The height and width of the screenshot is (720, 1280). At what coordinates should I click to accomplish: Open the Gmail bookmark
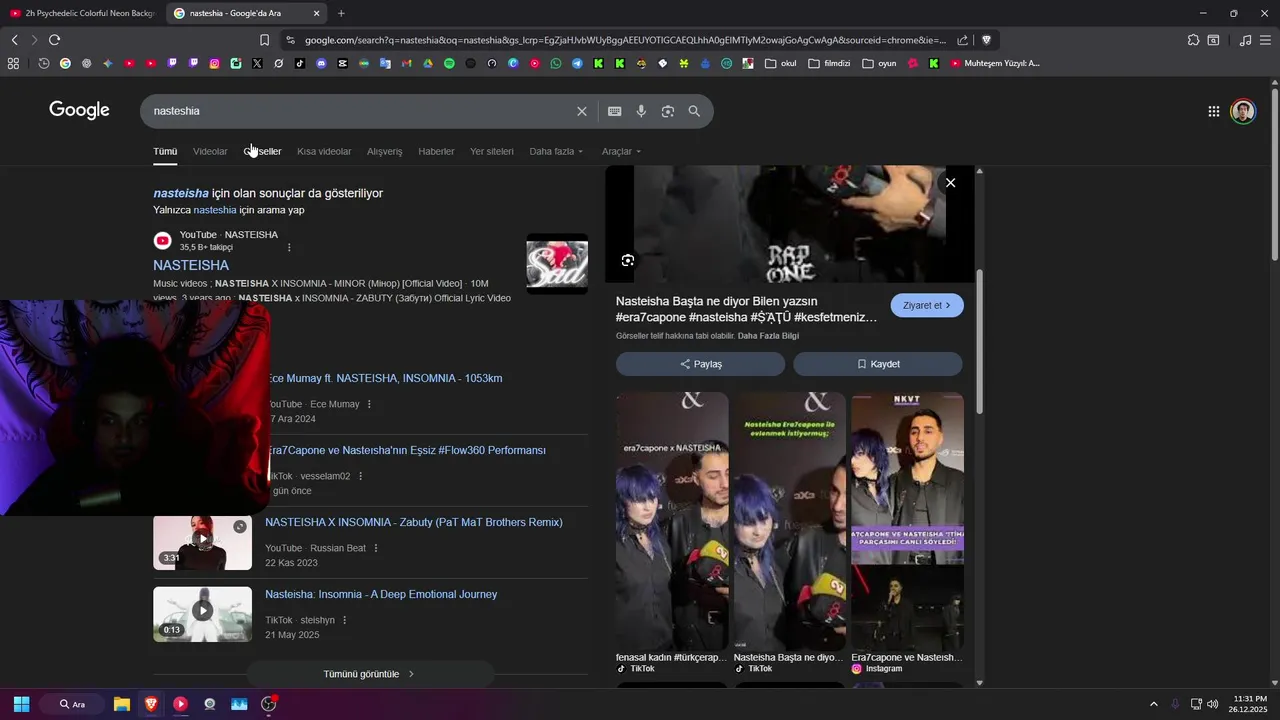tap(406, 63)
